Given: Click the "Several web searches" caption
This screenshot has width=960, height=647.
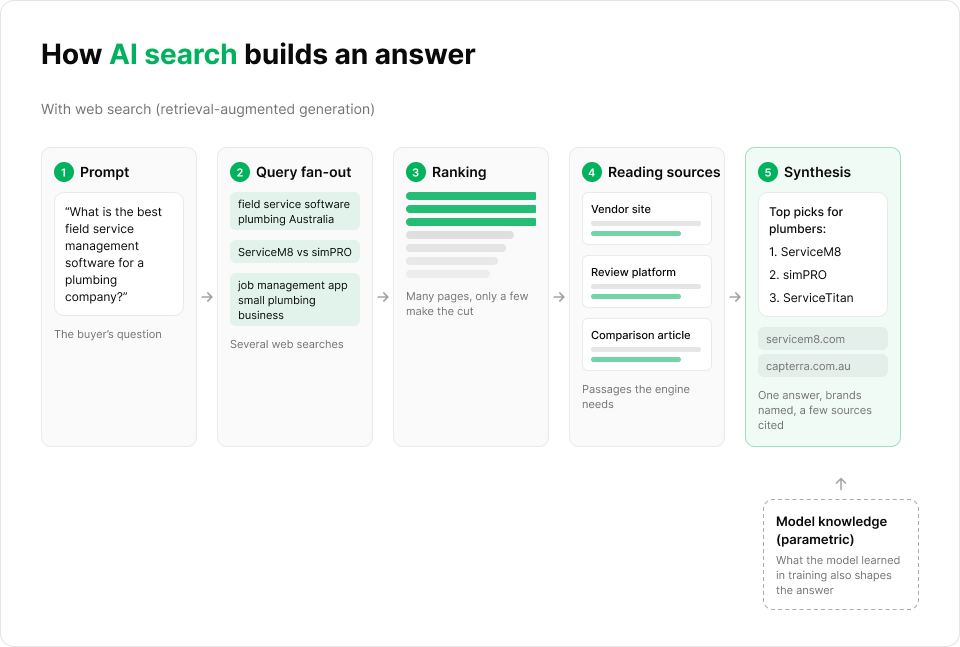Looking at the screenshot, I should point(287,344).
